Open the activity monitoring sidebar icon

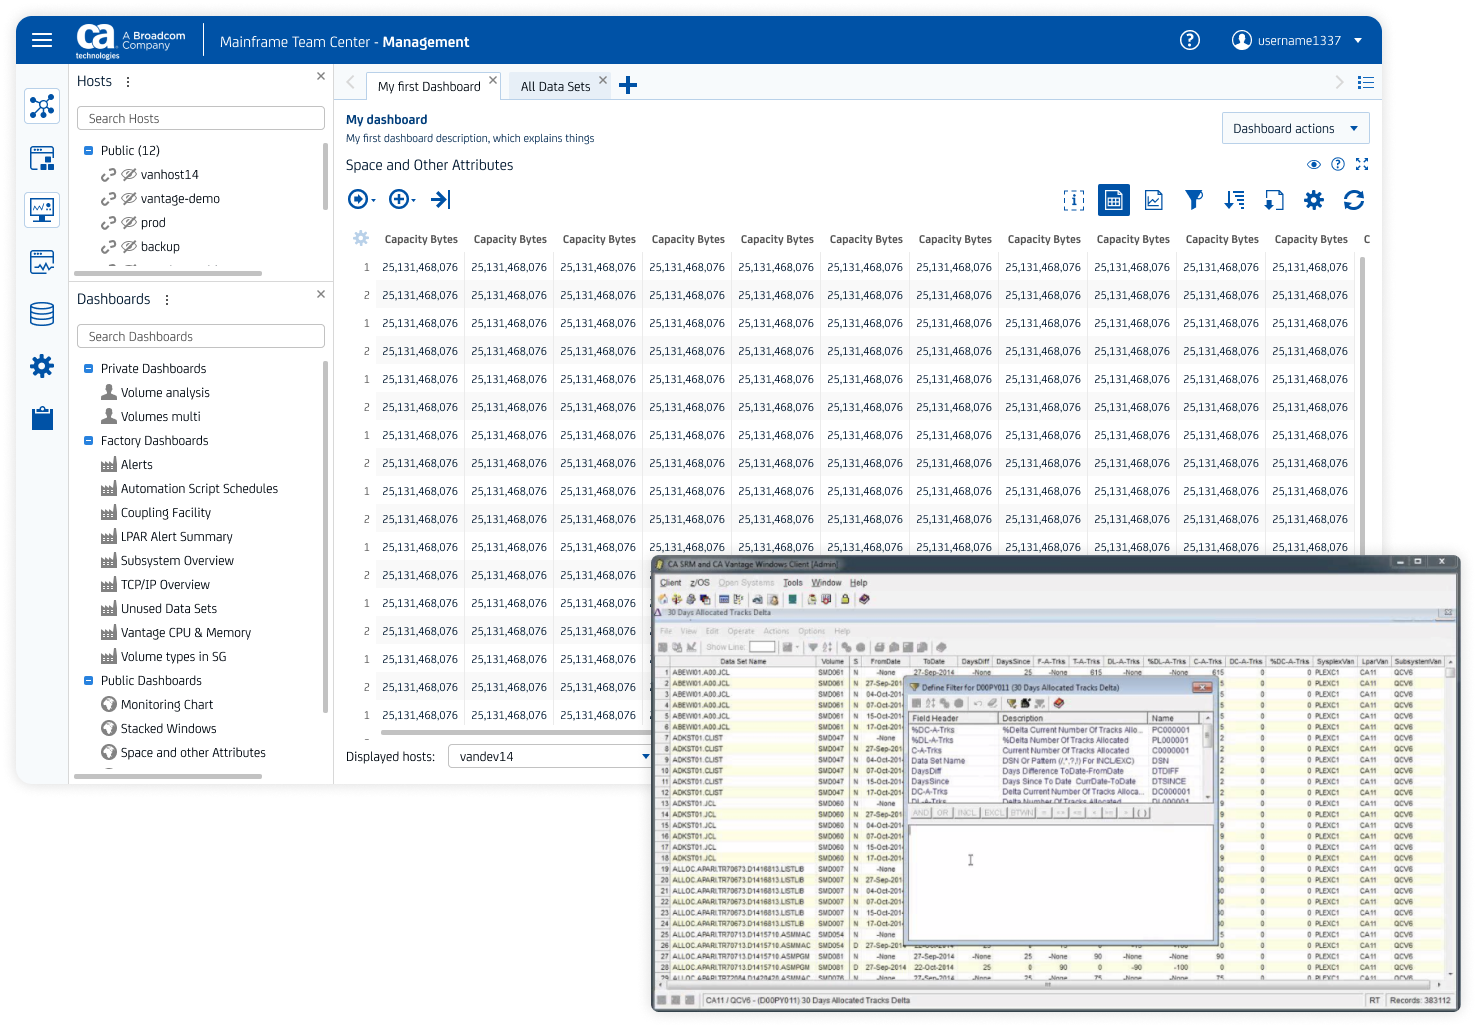click(42, 262)
